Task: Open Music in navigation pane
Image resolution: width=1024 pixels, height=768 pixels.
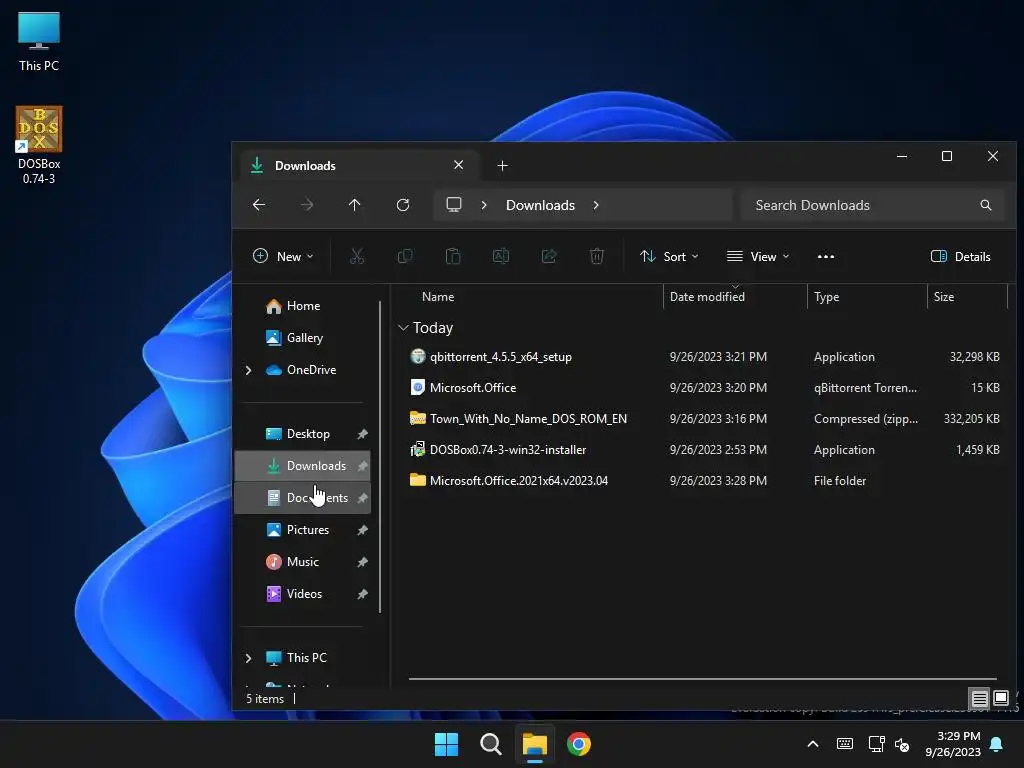Action: tap(302, 562)
